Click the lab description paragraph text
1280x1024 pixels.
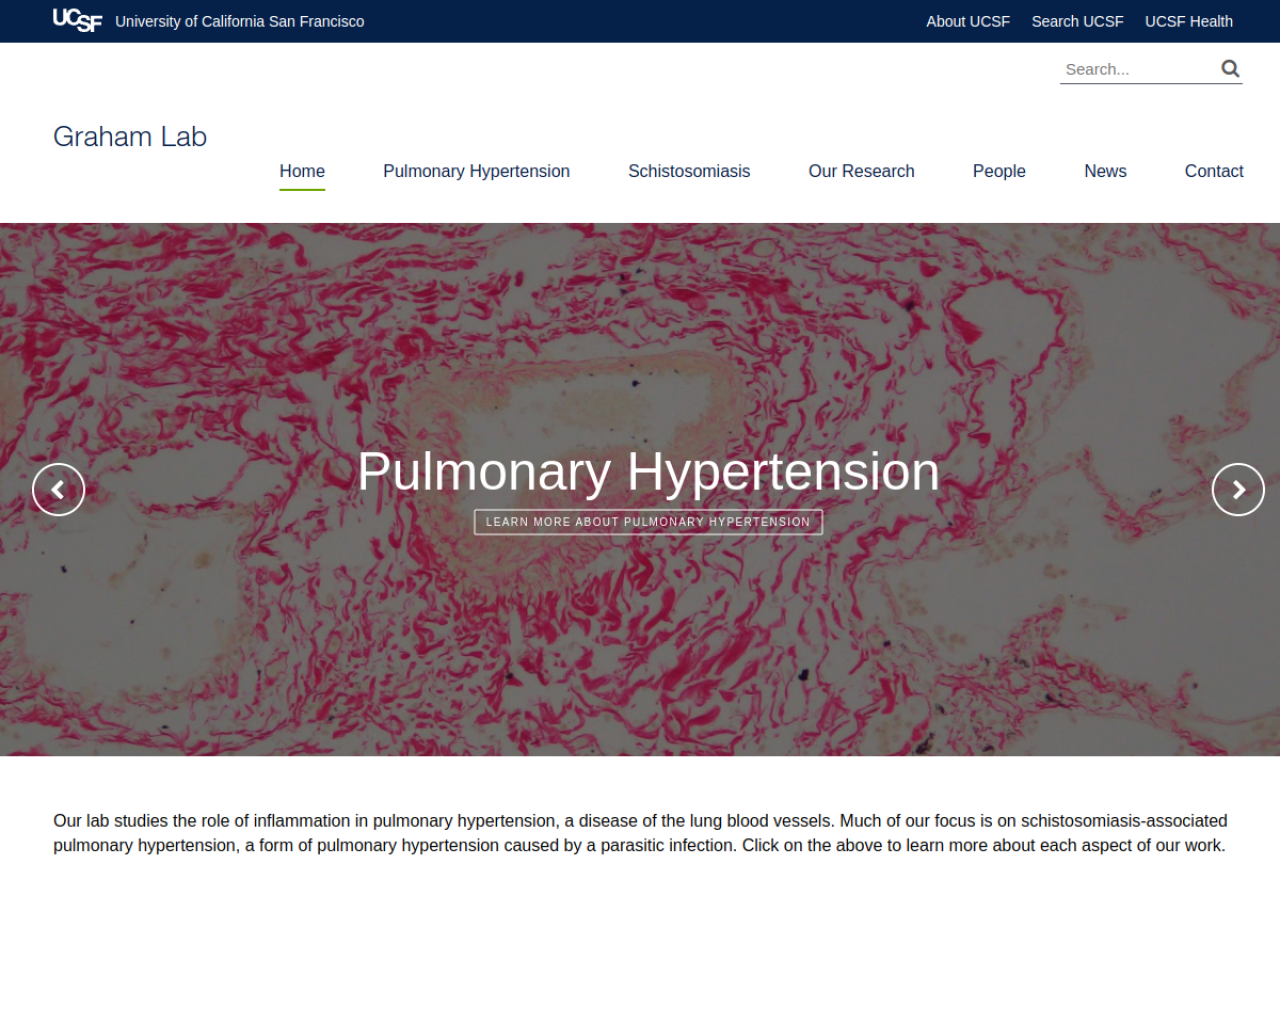coord(640,833)
